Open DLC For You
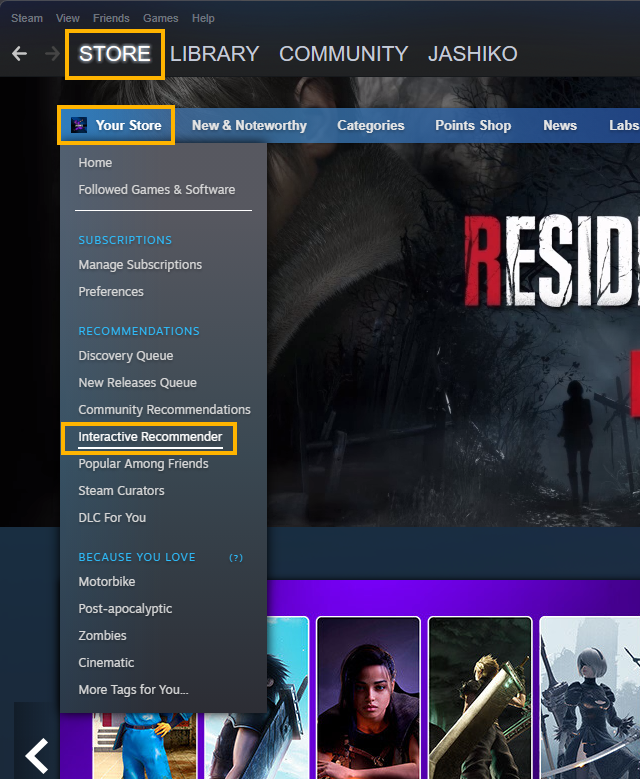 [x=112, y=518]
